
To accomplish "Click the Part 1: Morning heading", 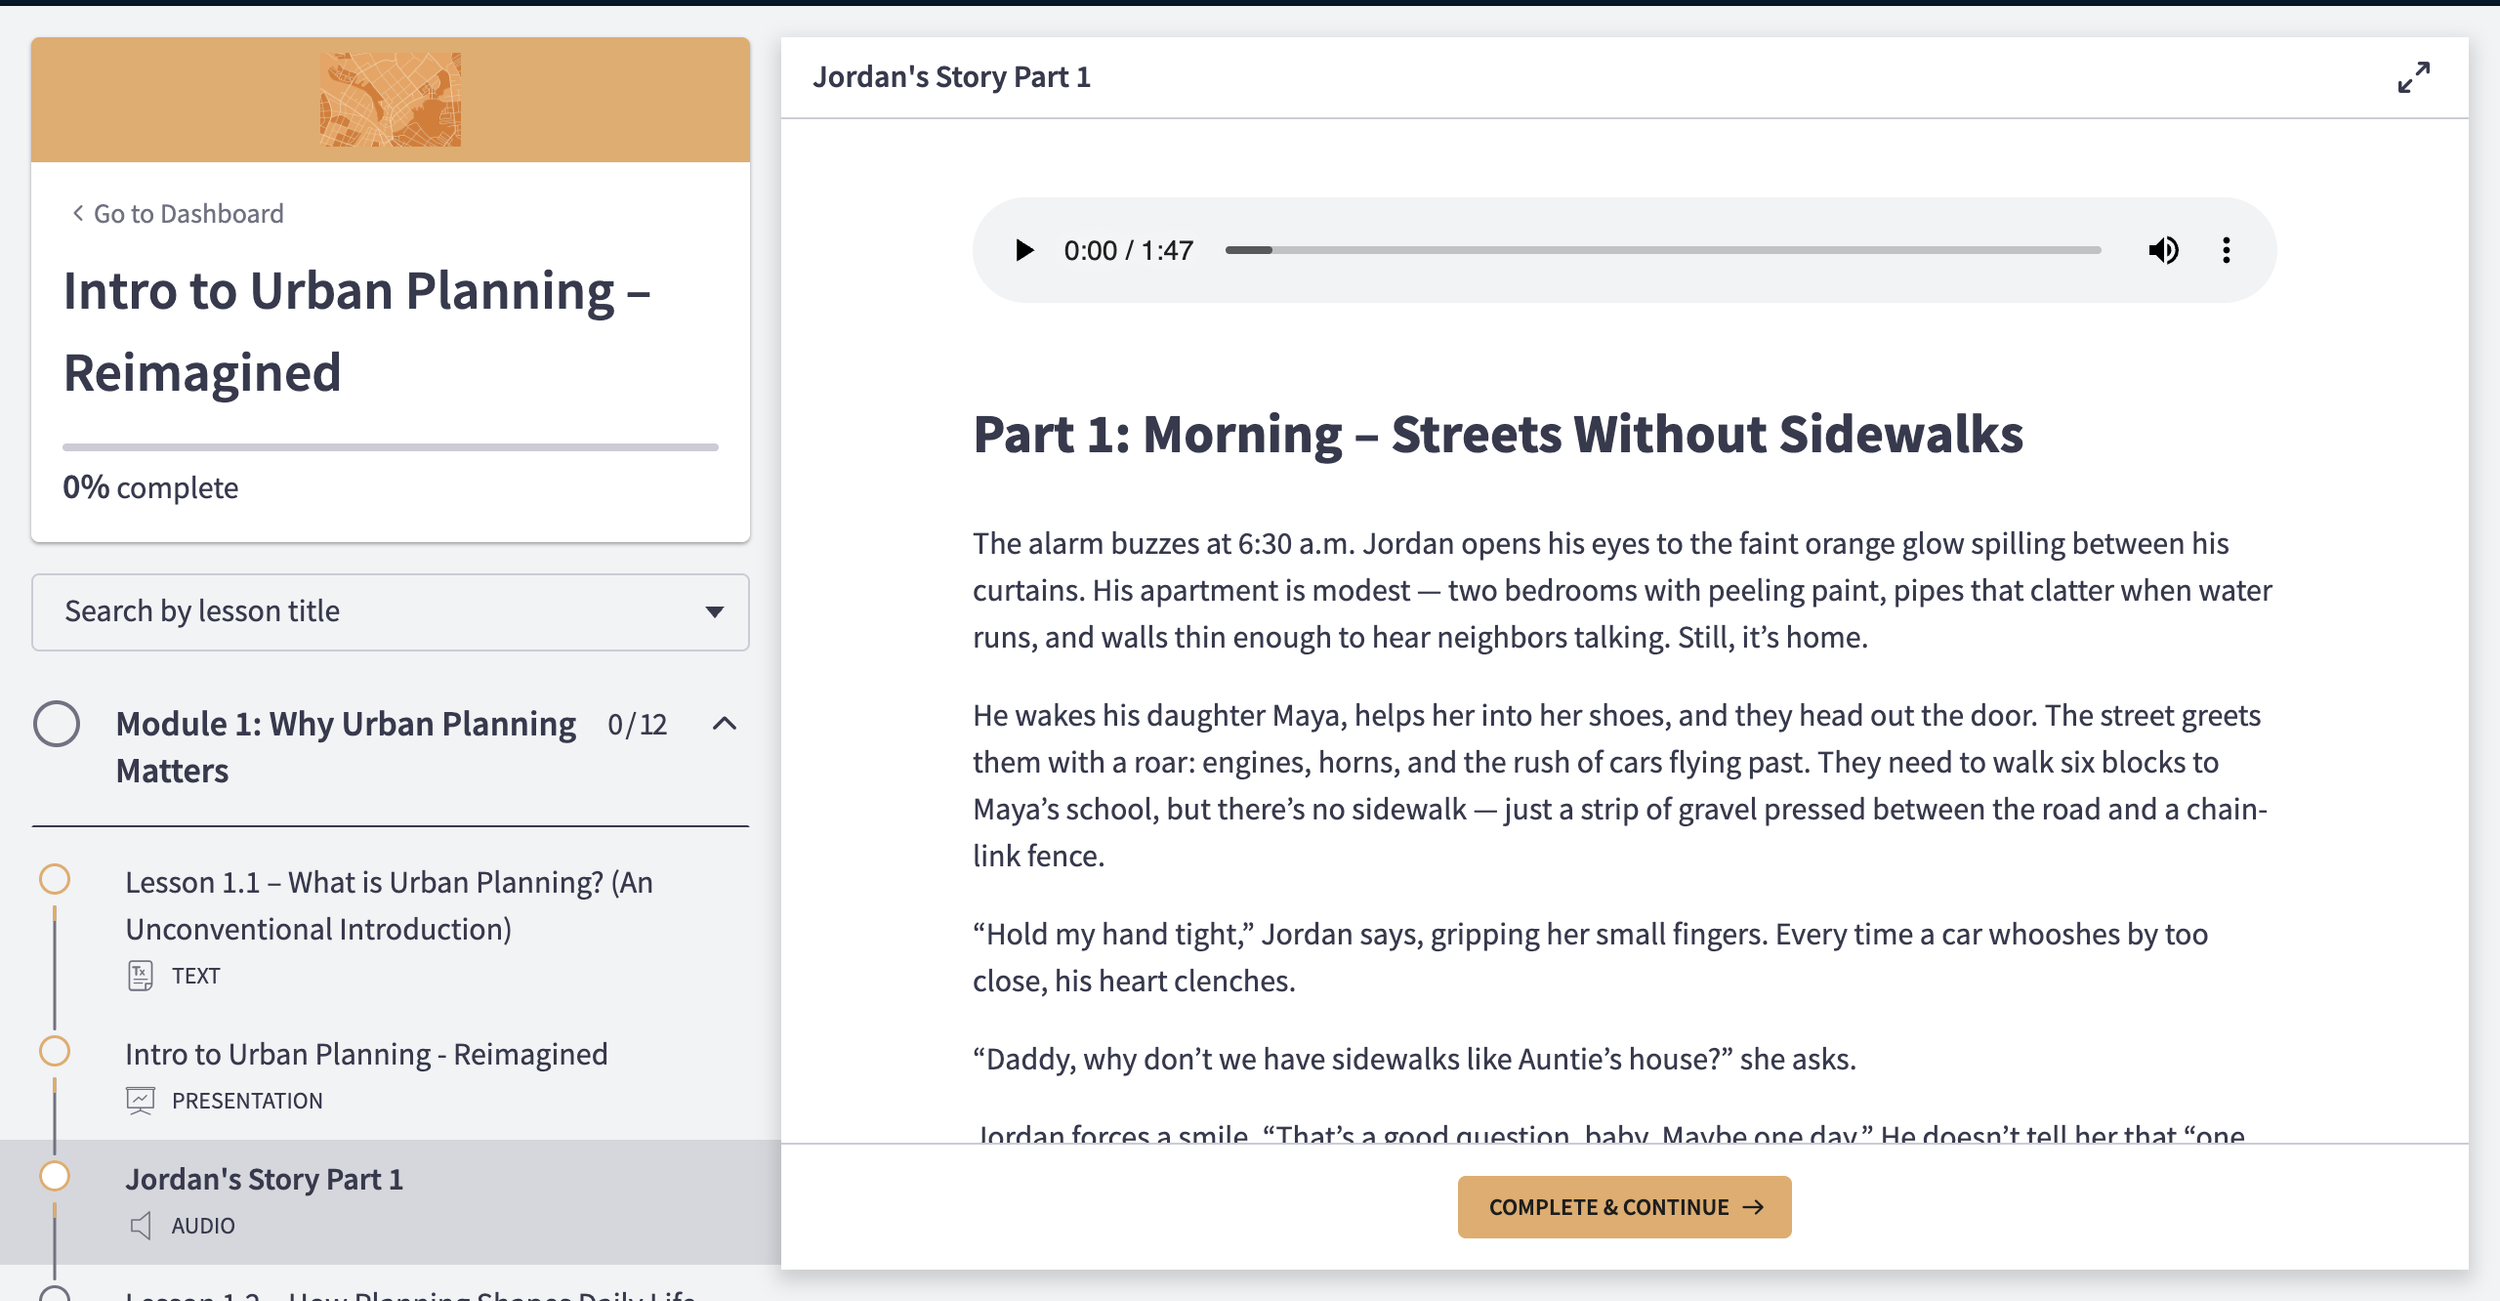I will [1498, 435].
